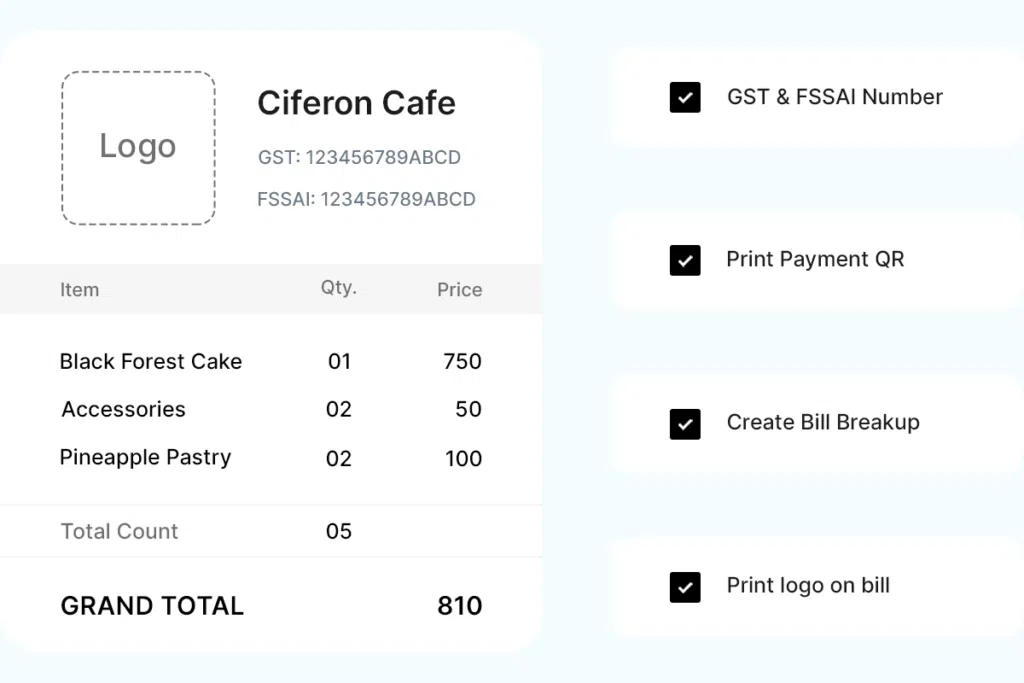This screenshot has height=683, width=1024.
Task: Click the Create Bill Breakup label
Action: point(823,423)
